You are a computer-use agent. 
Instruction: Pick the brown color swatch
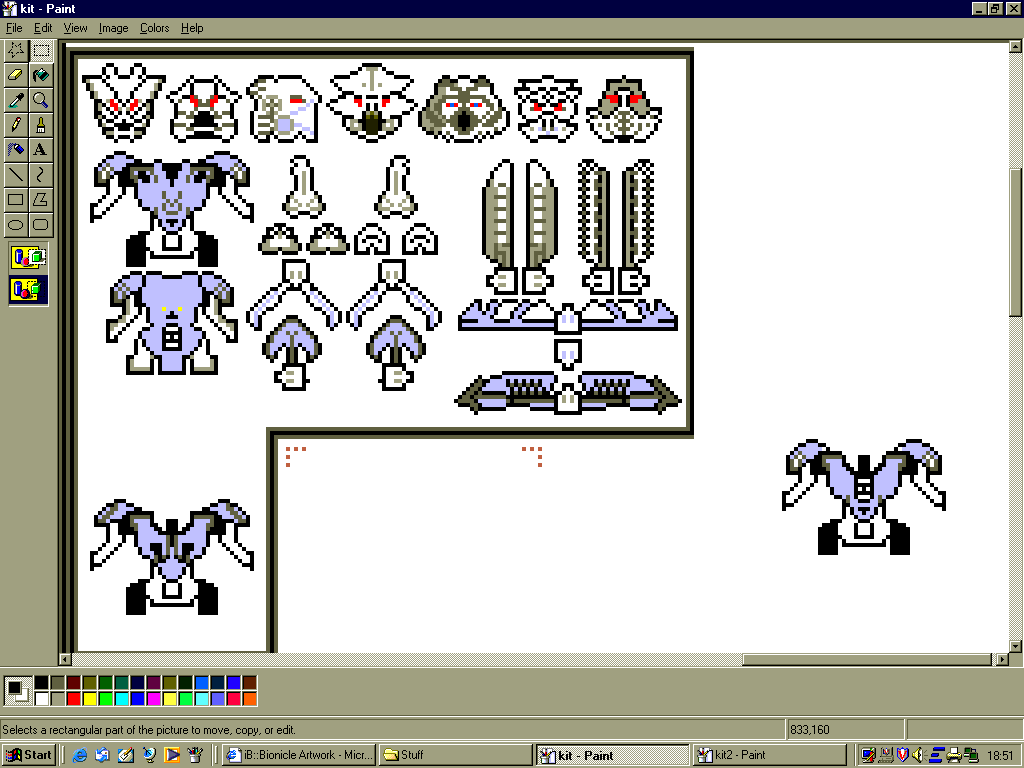[x=249, y=683]
